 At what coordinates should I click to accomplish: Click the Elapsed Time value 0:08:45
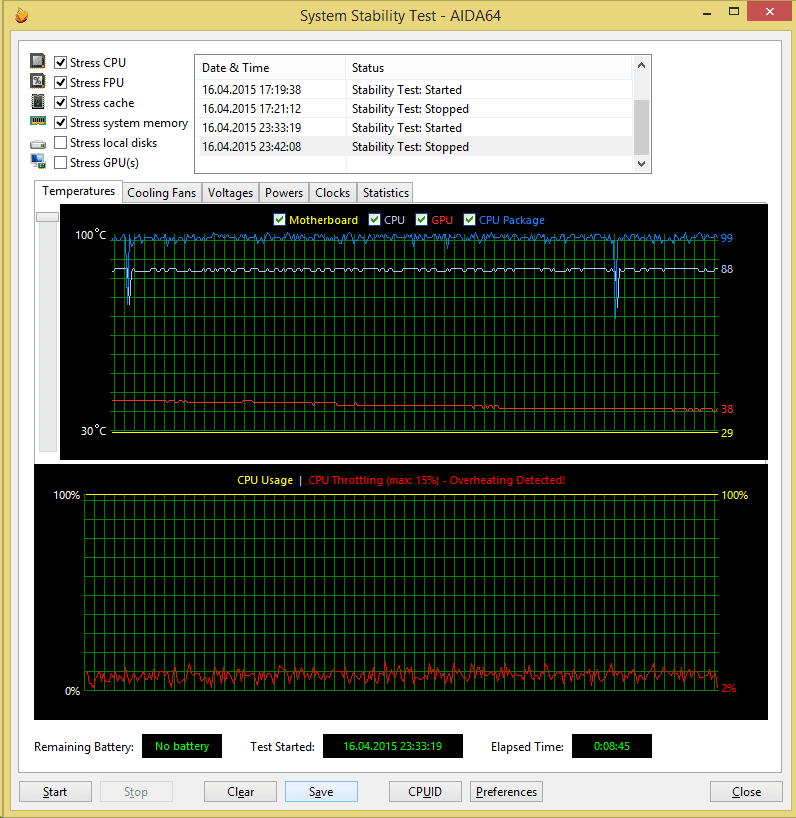612,746
